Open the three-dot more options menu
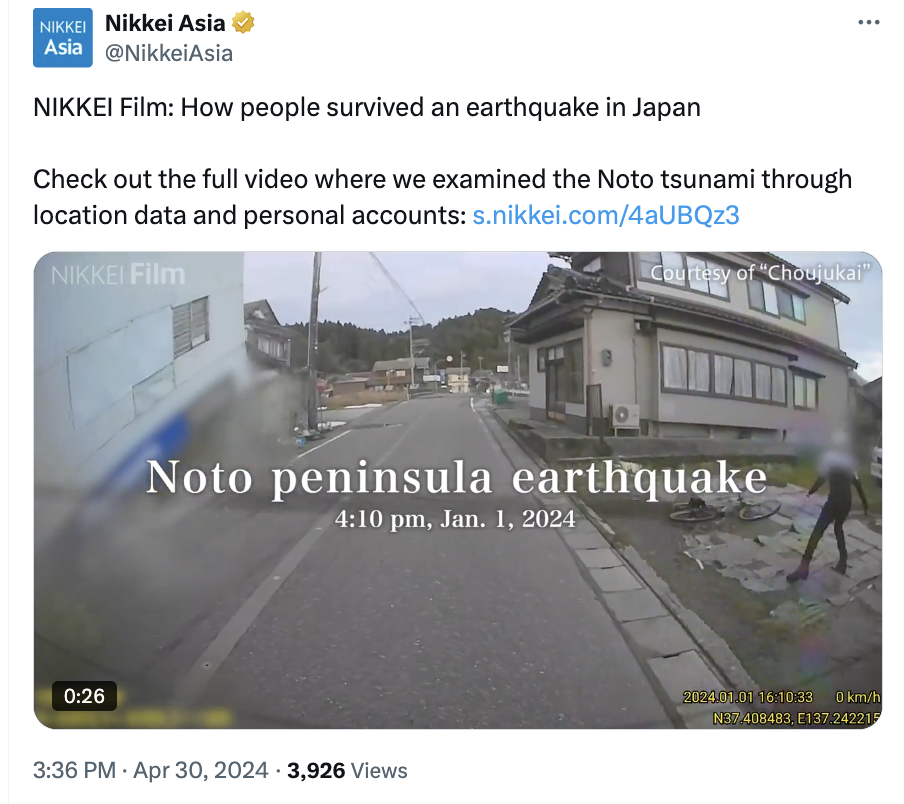Image resolution: width=904 pixels, height=804 pixels. click(x=870, y=23)
